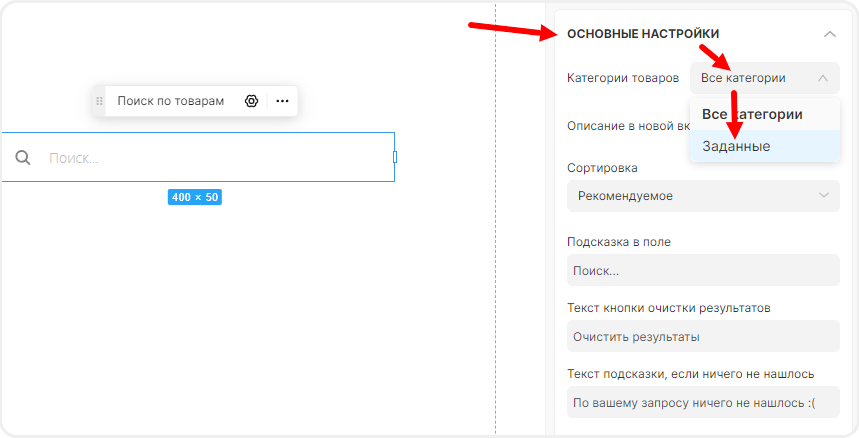Edit the Очистить результаты text field
The image size is (859, 438).
pos(702,336)
